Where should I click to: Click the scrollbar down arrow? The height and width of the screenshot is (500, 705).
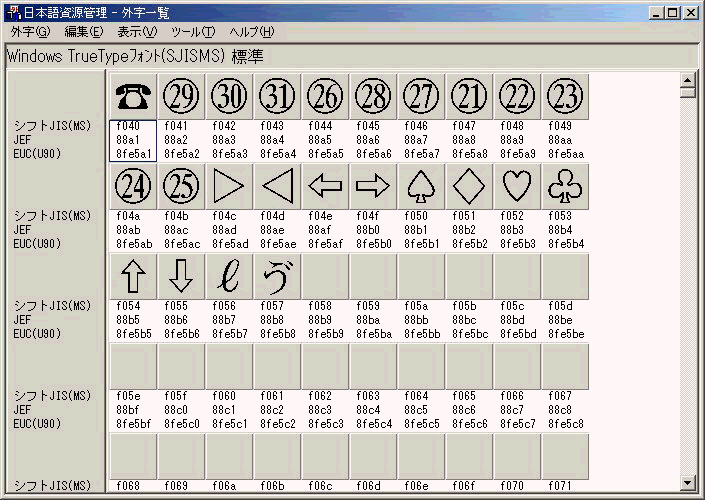click(688, 484)
